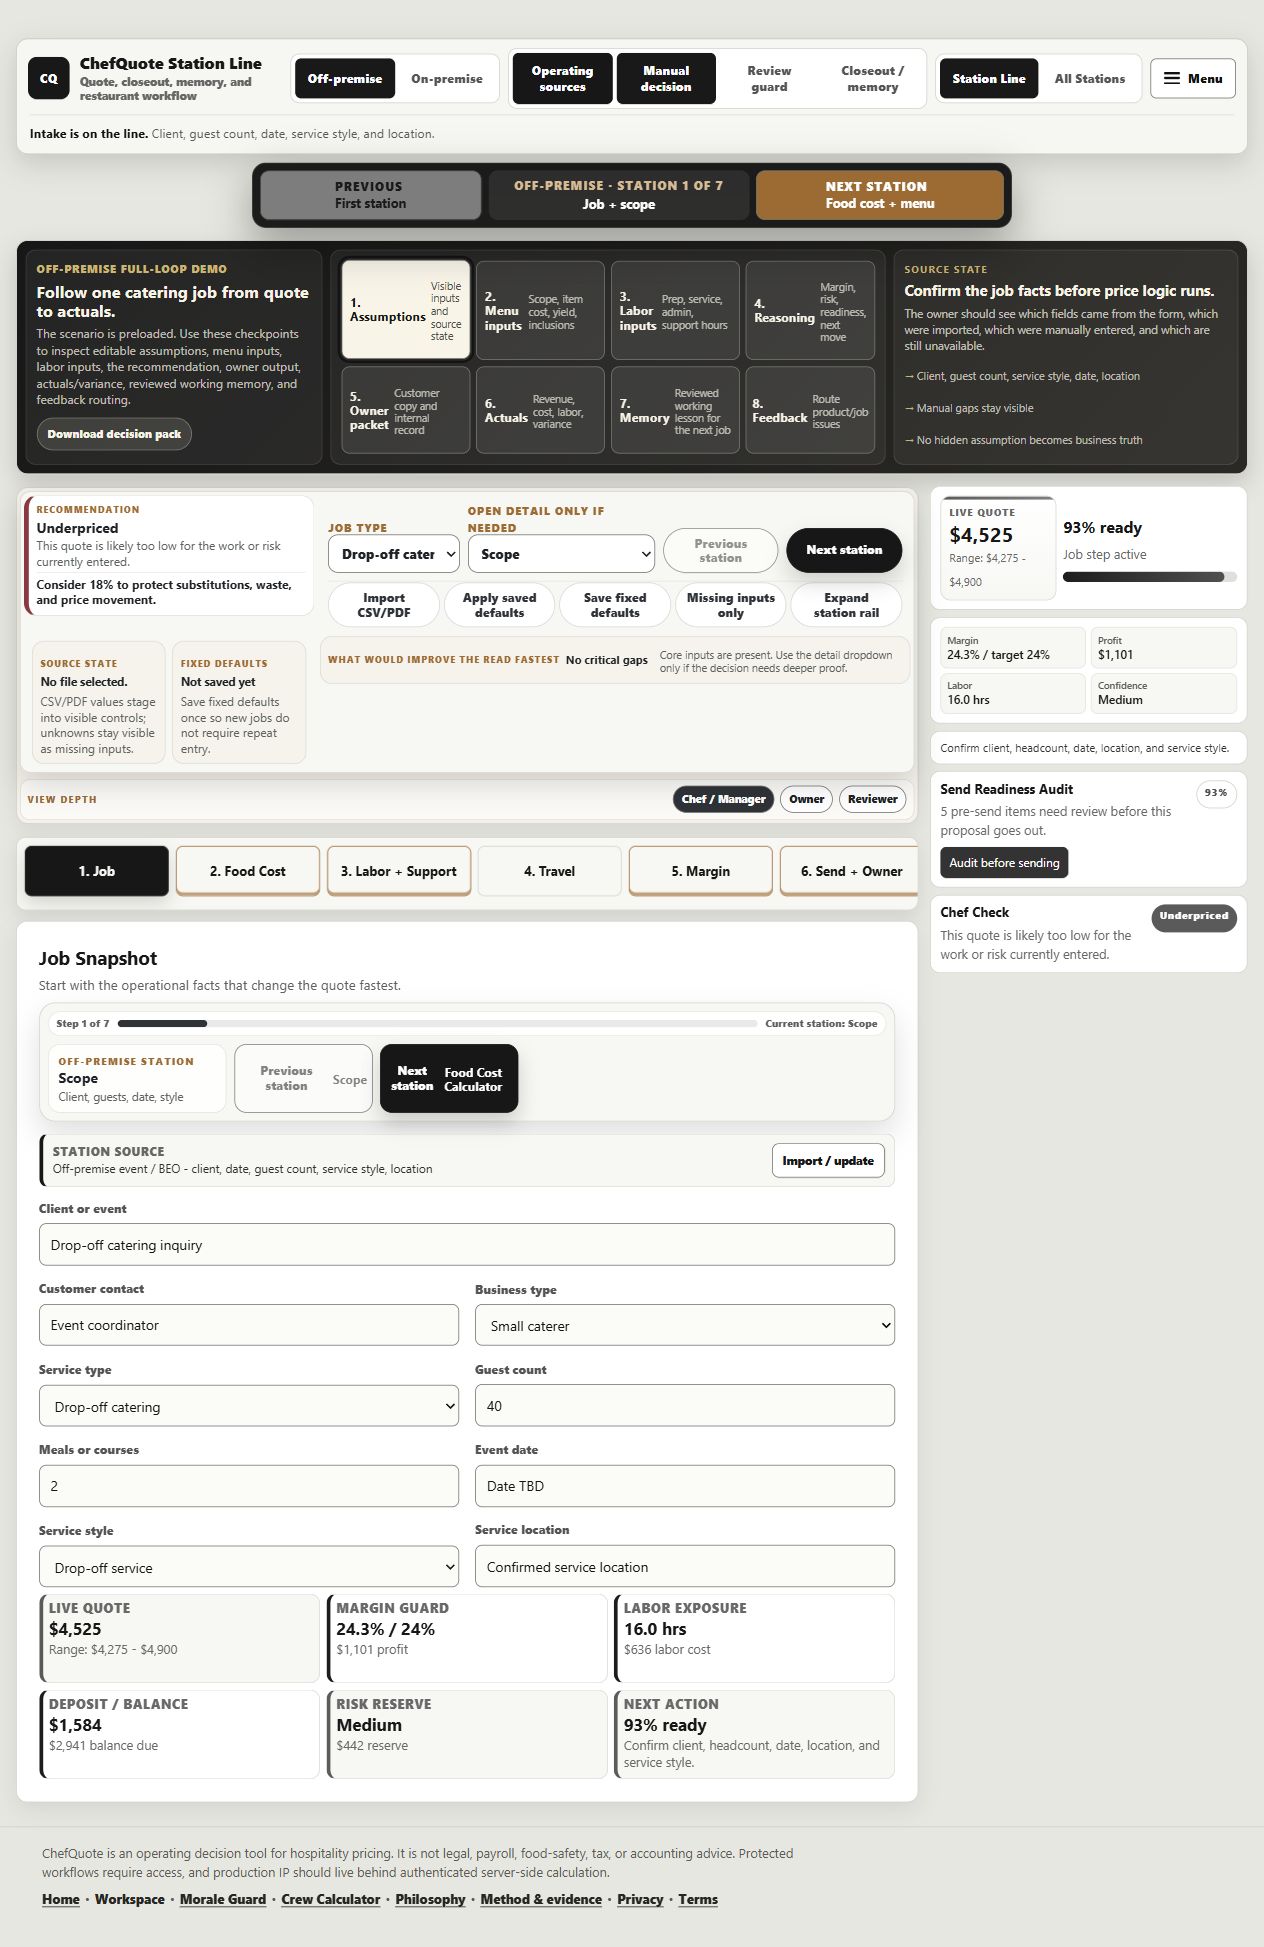Set view depth to Owner
The height and width of the screenshot is (1947, 1264).
pyautogui.click(x=806, y=799)
